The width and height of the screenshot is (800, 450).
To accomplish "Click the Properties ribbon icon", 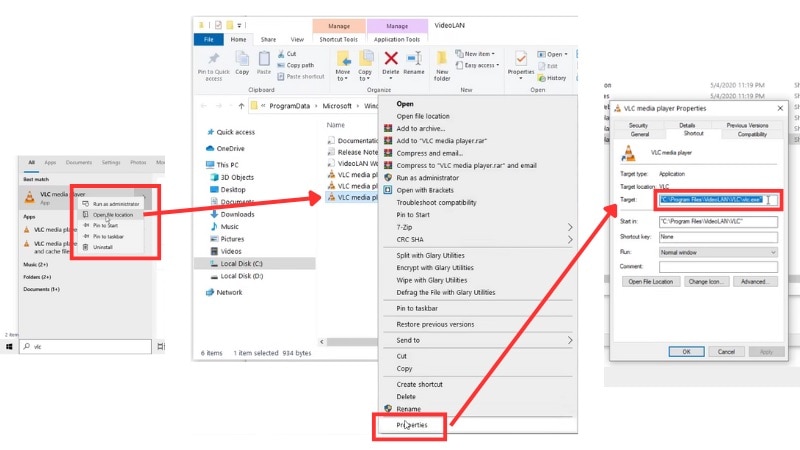I will click(x=520, y=65).
